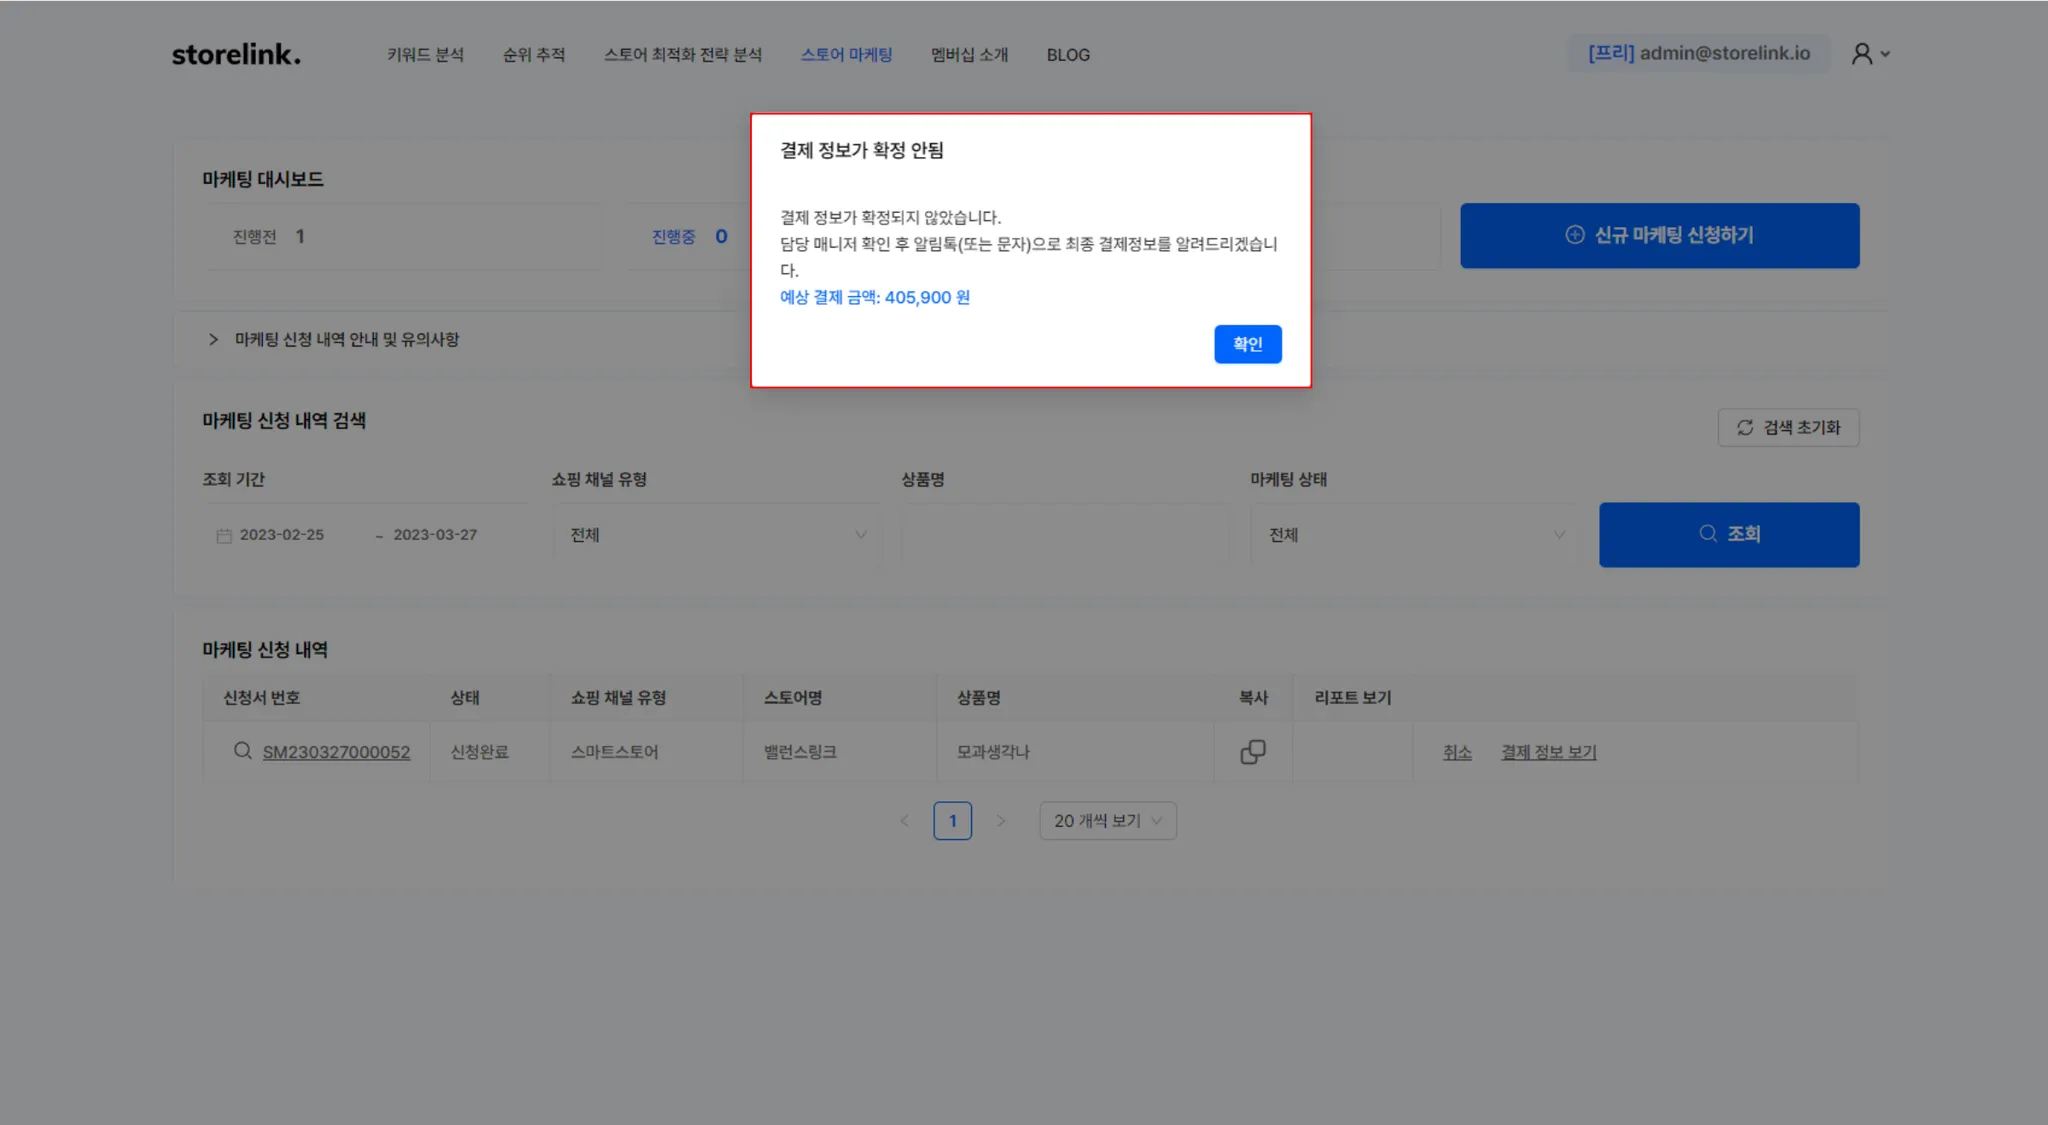2048x1125 pixels.
Task: Open the 마케팅 상태 dropdown
Action: point(1415,535)
